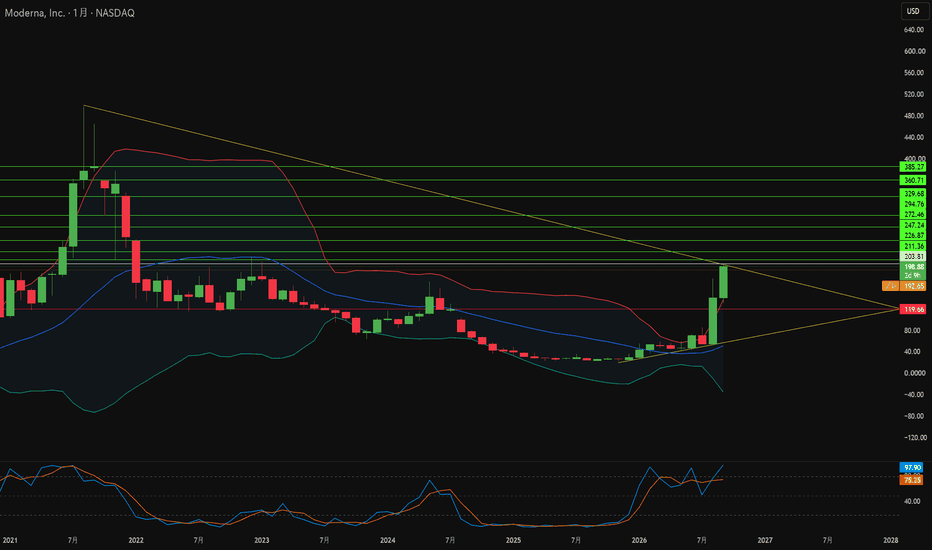
Task: Select the 294.76 price level label
Action: (x=913, y=204)
